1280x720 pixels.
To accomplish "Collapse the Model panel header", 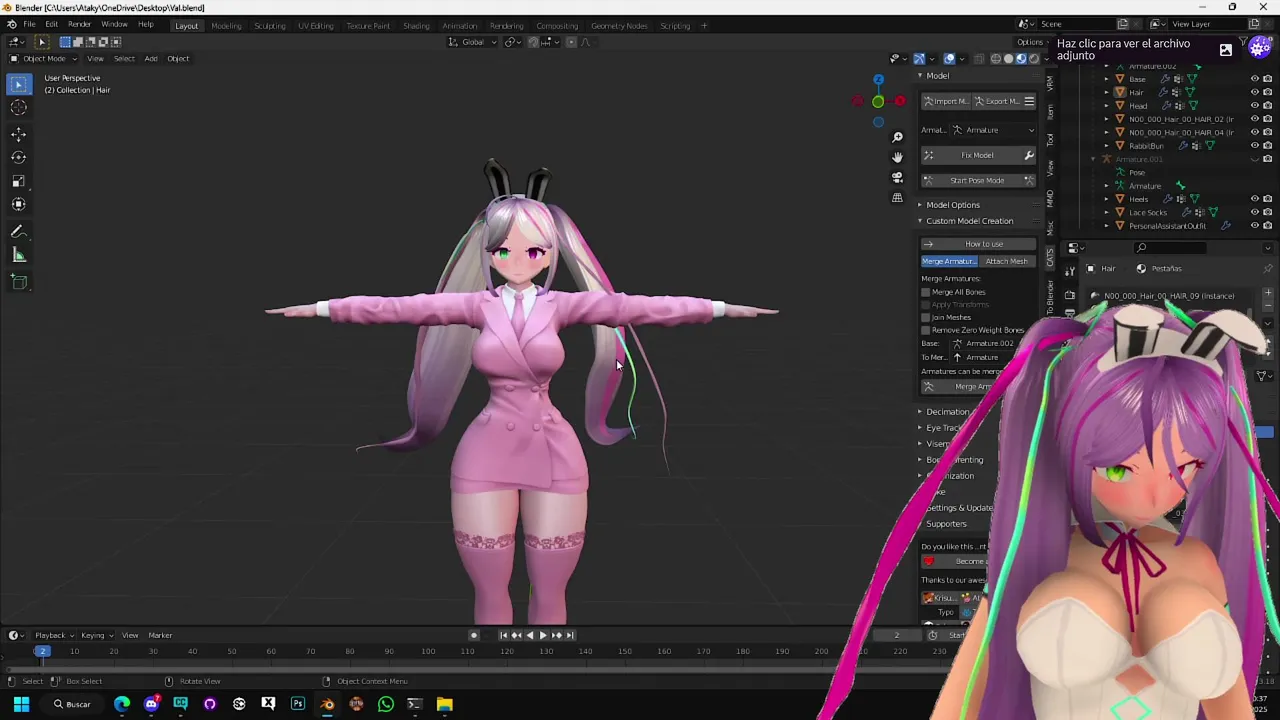I will 936,76.
